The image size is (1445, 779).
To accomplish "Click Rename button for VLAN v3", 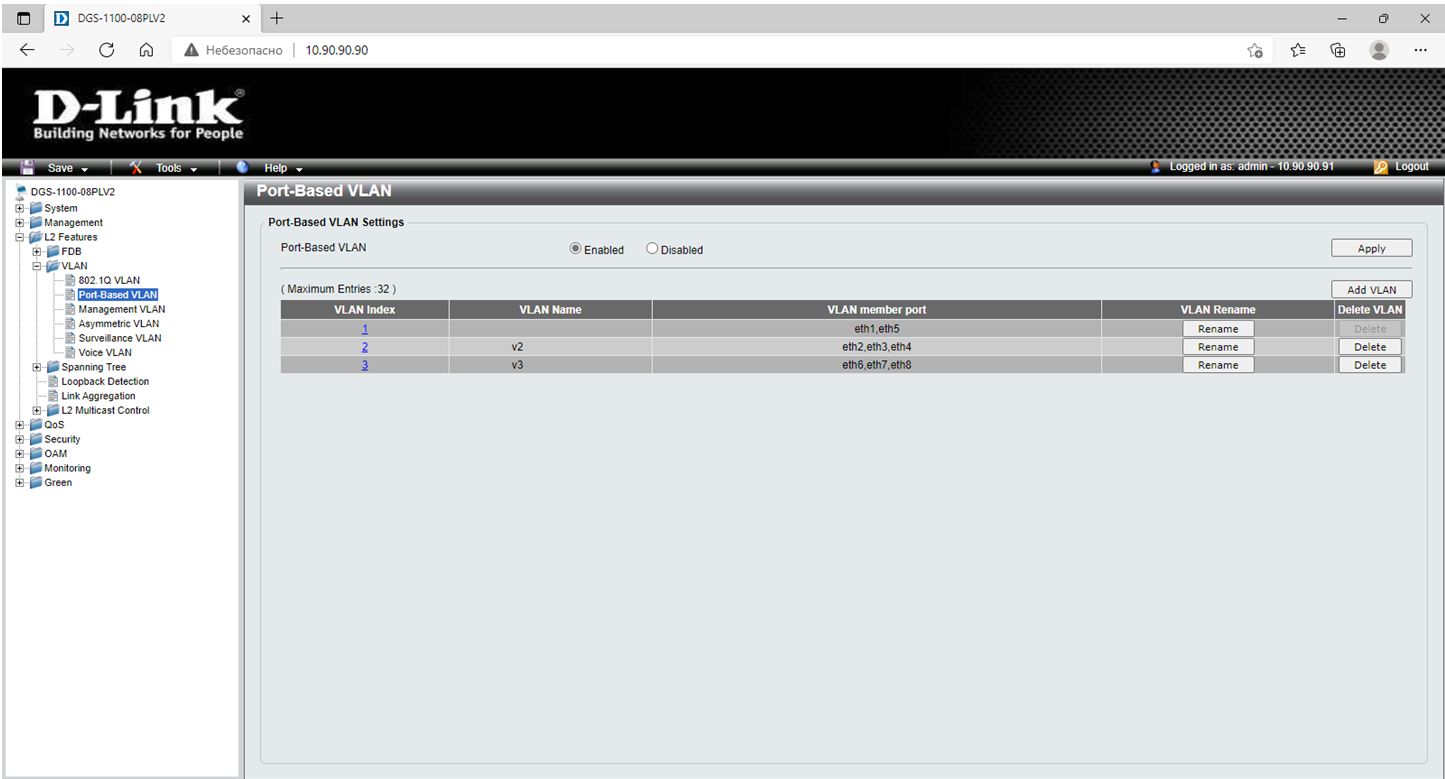I will 1217,365.
